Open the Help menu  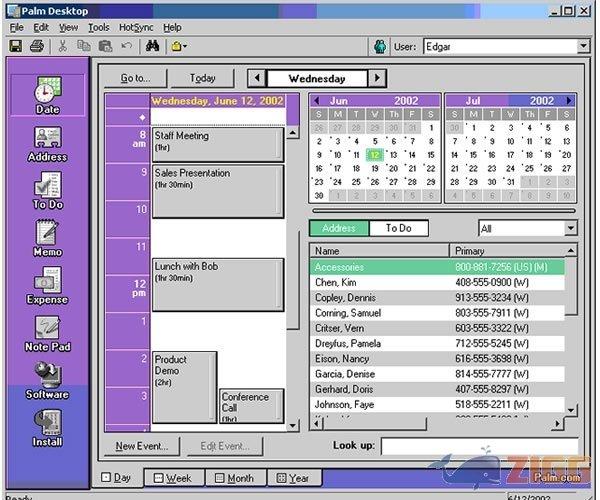pos(172,28)
